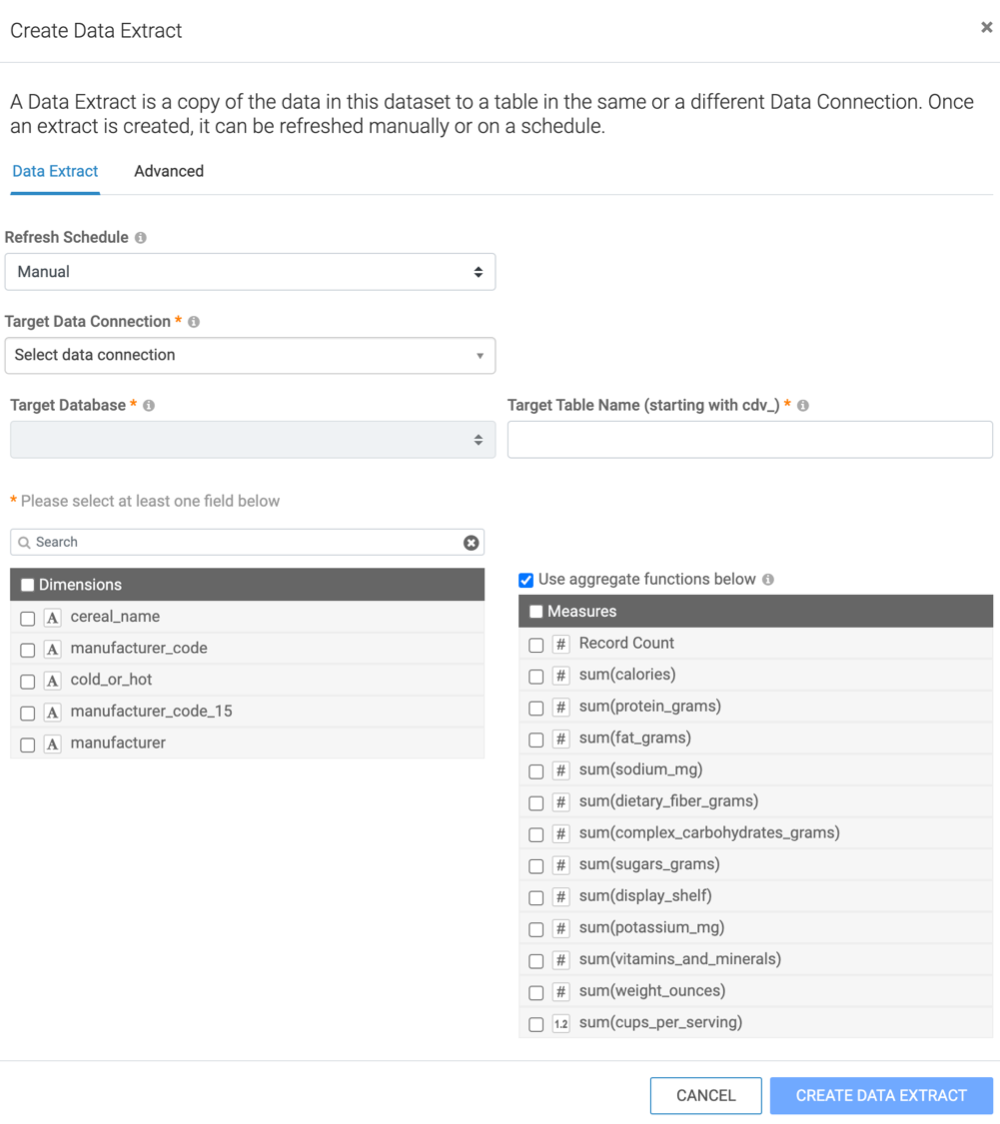Clear the field search box
The image size is (1000, 1124).
(x=471, y=542)
